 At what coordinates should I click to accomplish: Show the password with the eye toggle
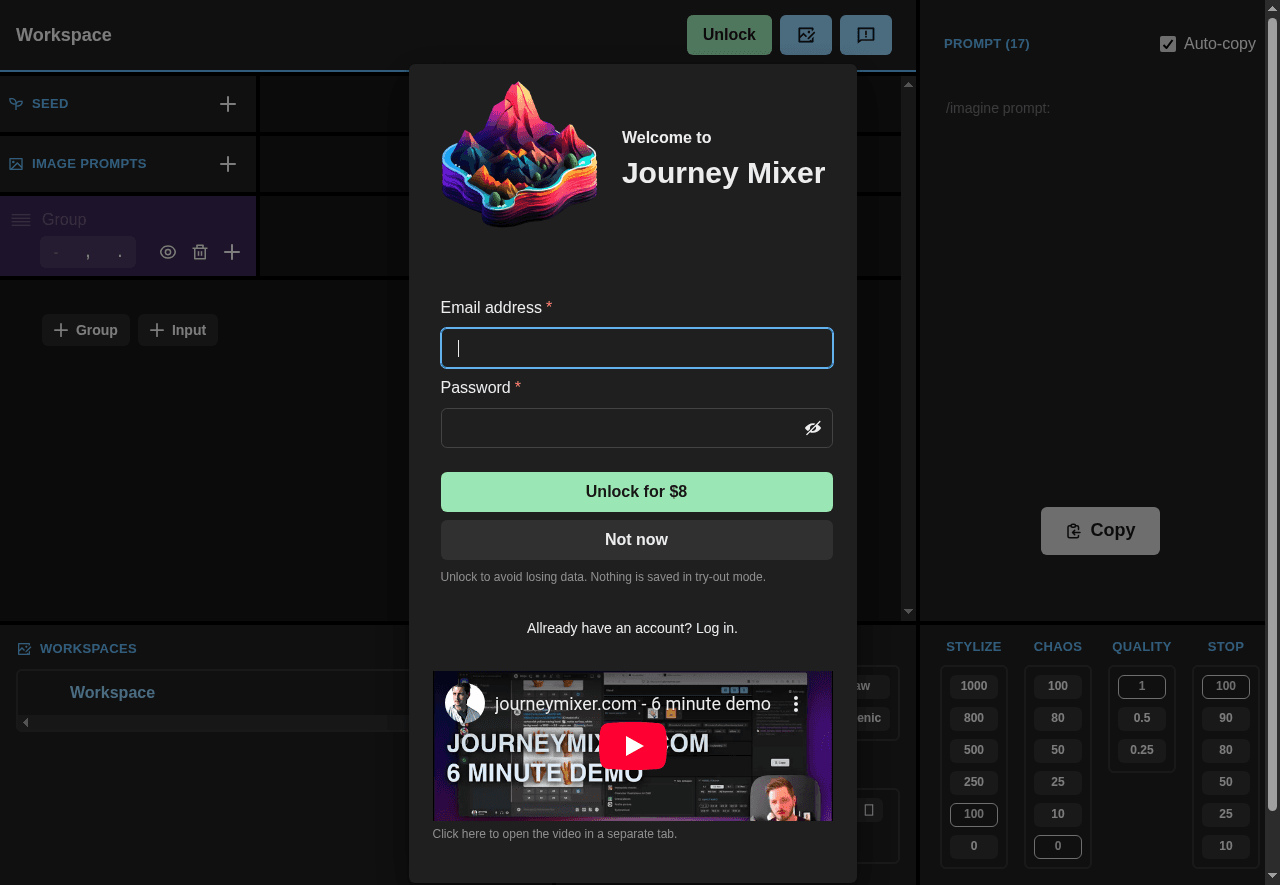pos(813,427)
